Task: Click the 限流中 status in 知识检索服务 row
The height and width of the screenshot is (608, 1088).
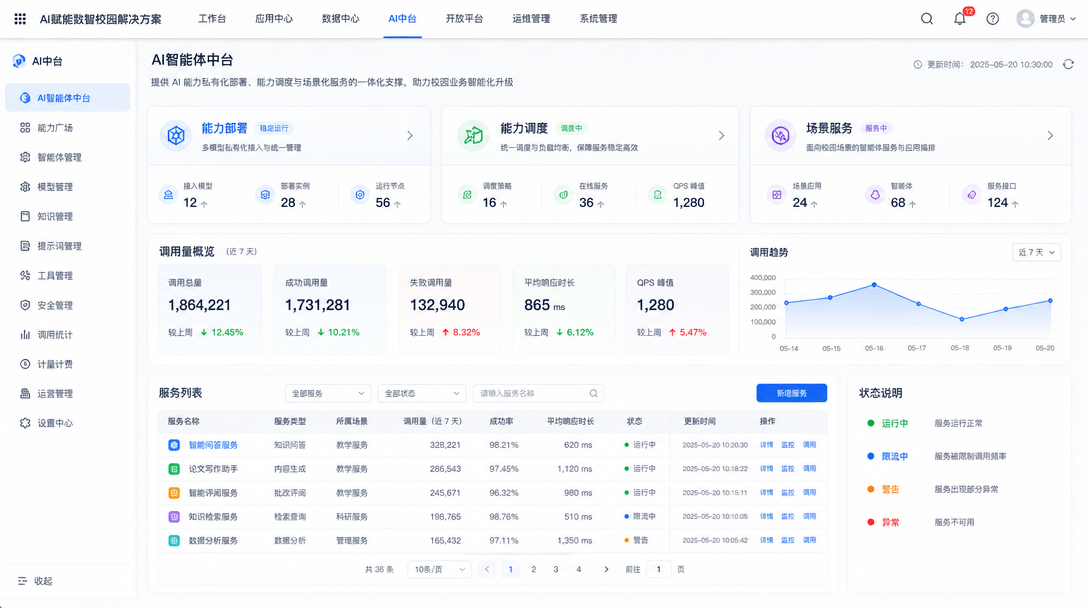Action: 640,516
